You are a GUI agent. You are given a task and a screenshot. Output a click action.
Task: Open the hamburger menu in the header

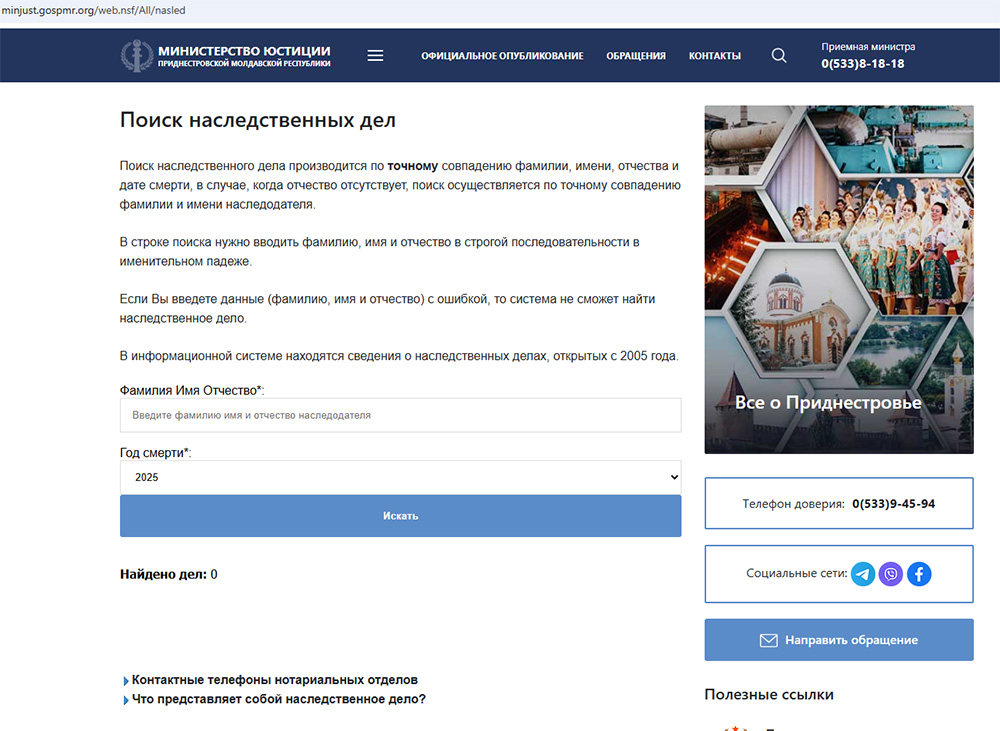tap(375, 56)
